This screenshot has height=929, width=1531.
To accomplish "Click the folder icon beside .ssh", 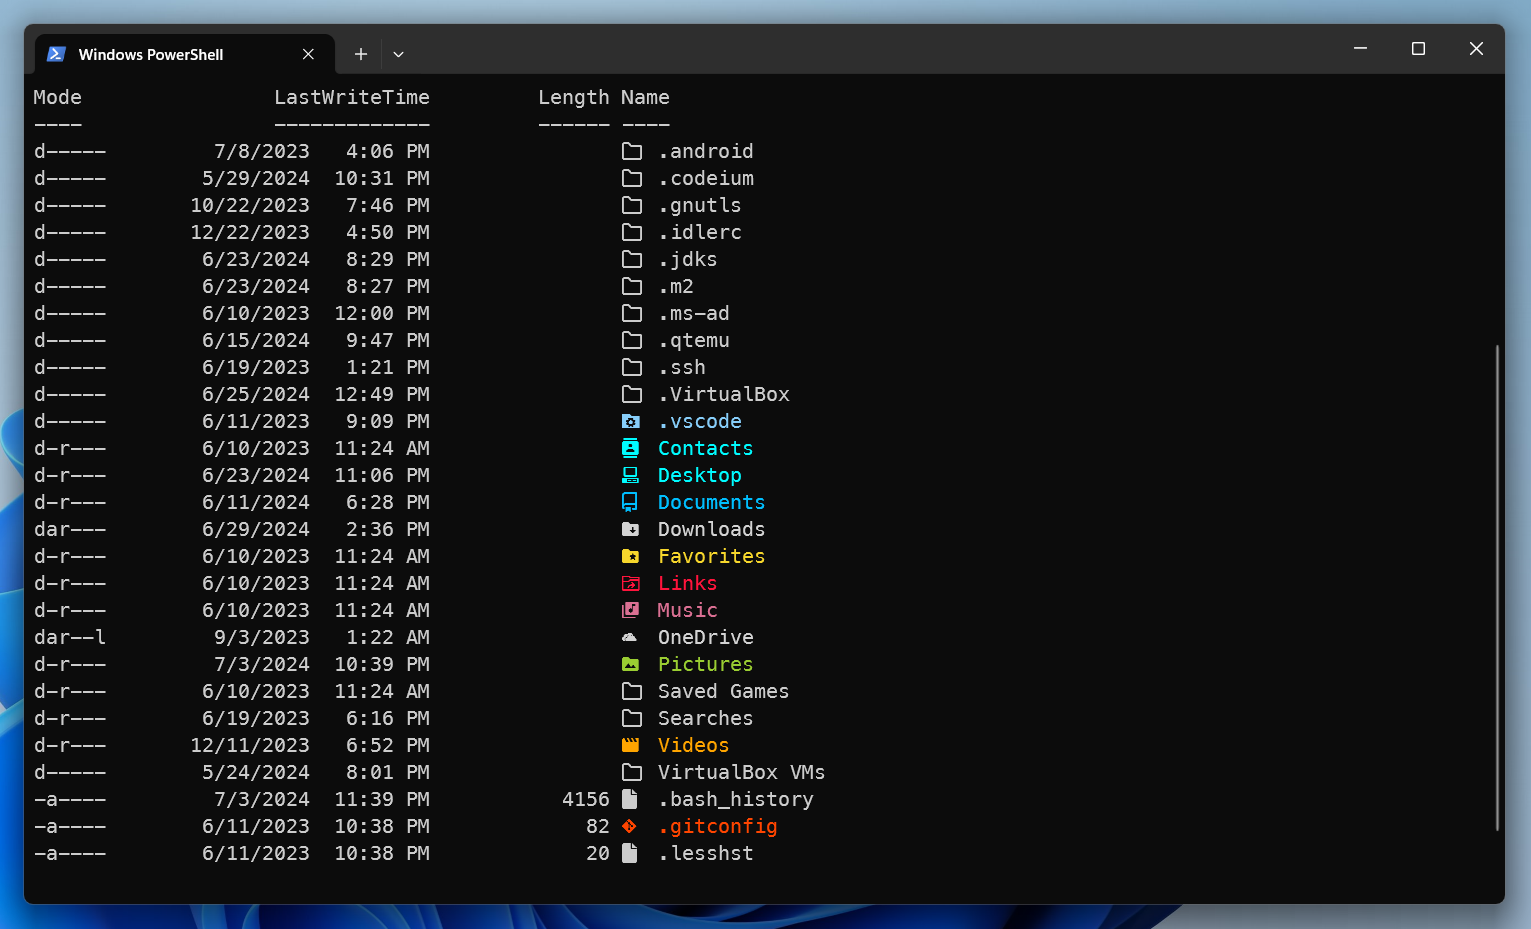I will pos(632,367).
